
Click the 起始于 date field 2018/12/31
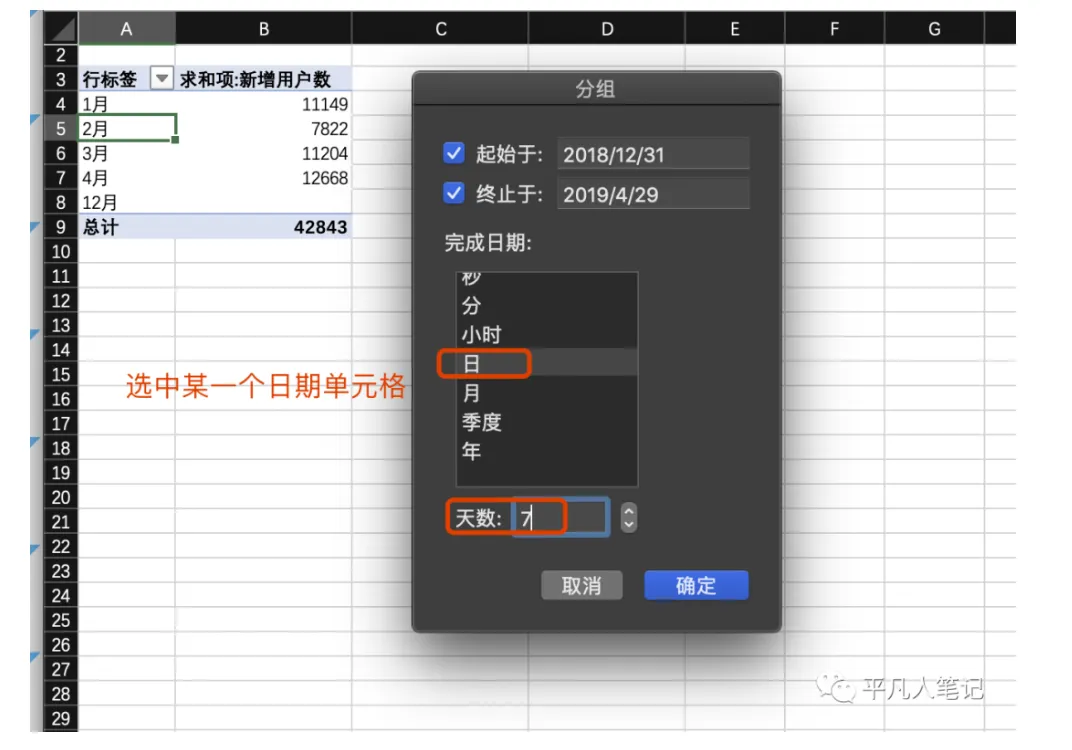coord(653,154)
